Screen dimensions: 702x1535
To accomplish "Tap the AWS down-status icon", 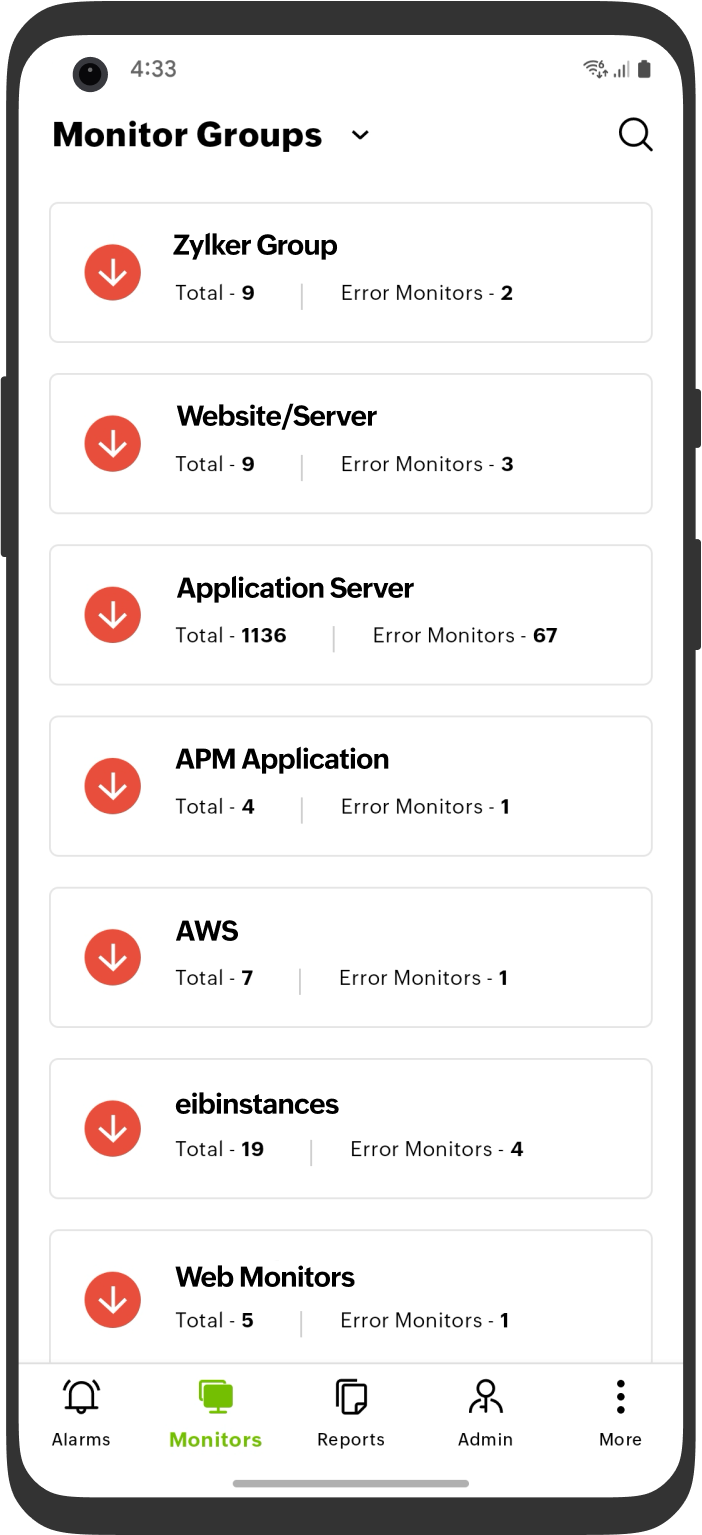I will pos(113,957).
